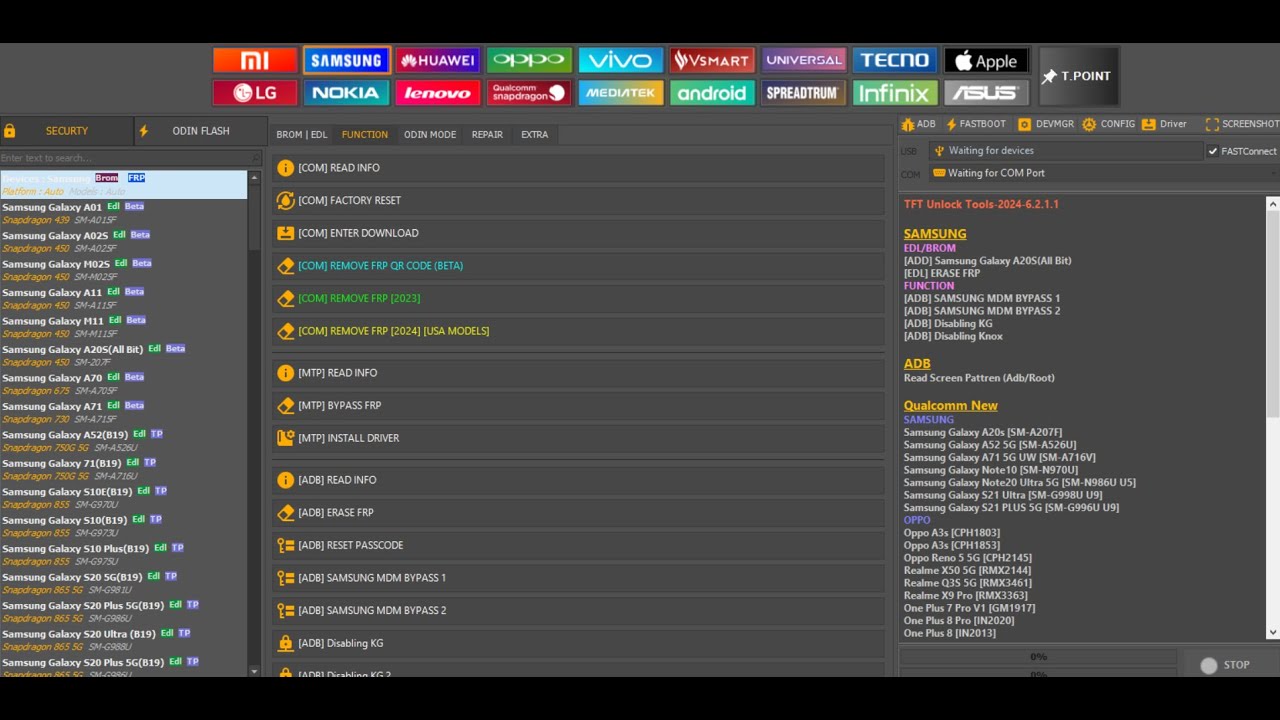This screenshot has height=720, width=1280.
Task: Switch to the FUNCTION tab
Action: (365, 135)
